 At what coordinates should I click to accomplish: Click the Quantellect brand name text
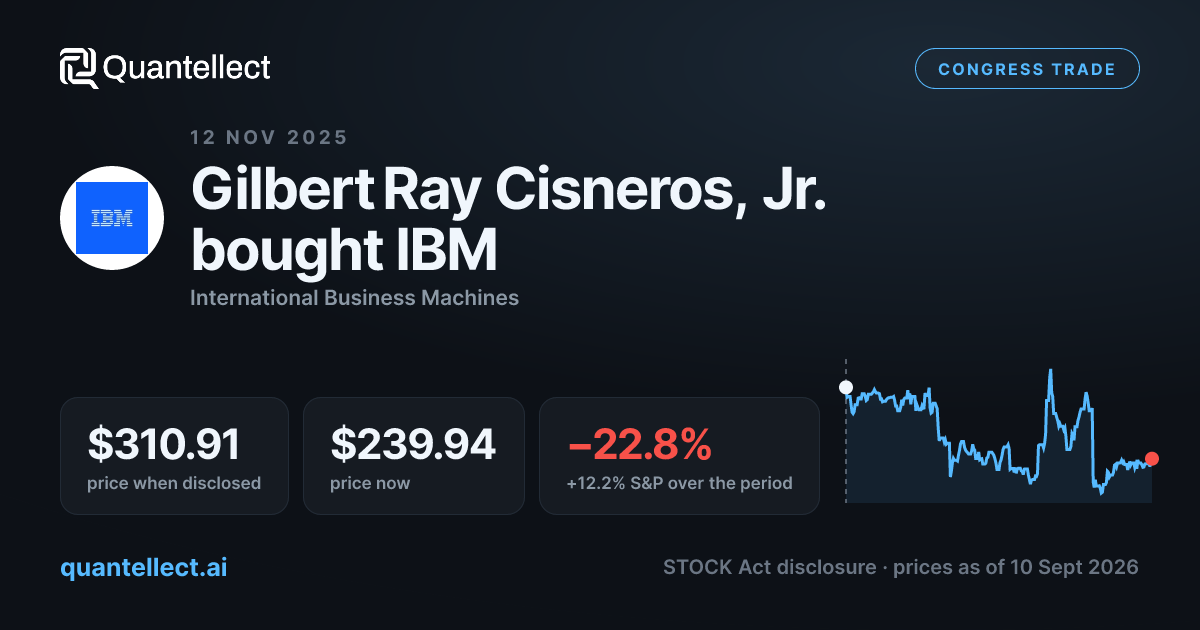tap(187, 68)
